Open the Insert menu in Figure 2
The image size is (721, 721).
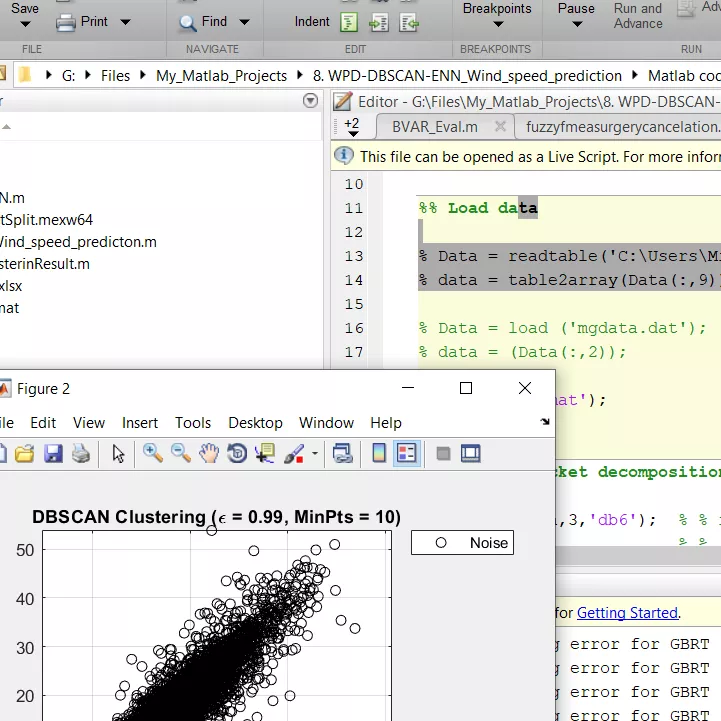[x=140, y=423]
